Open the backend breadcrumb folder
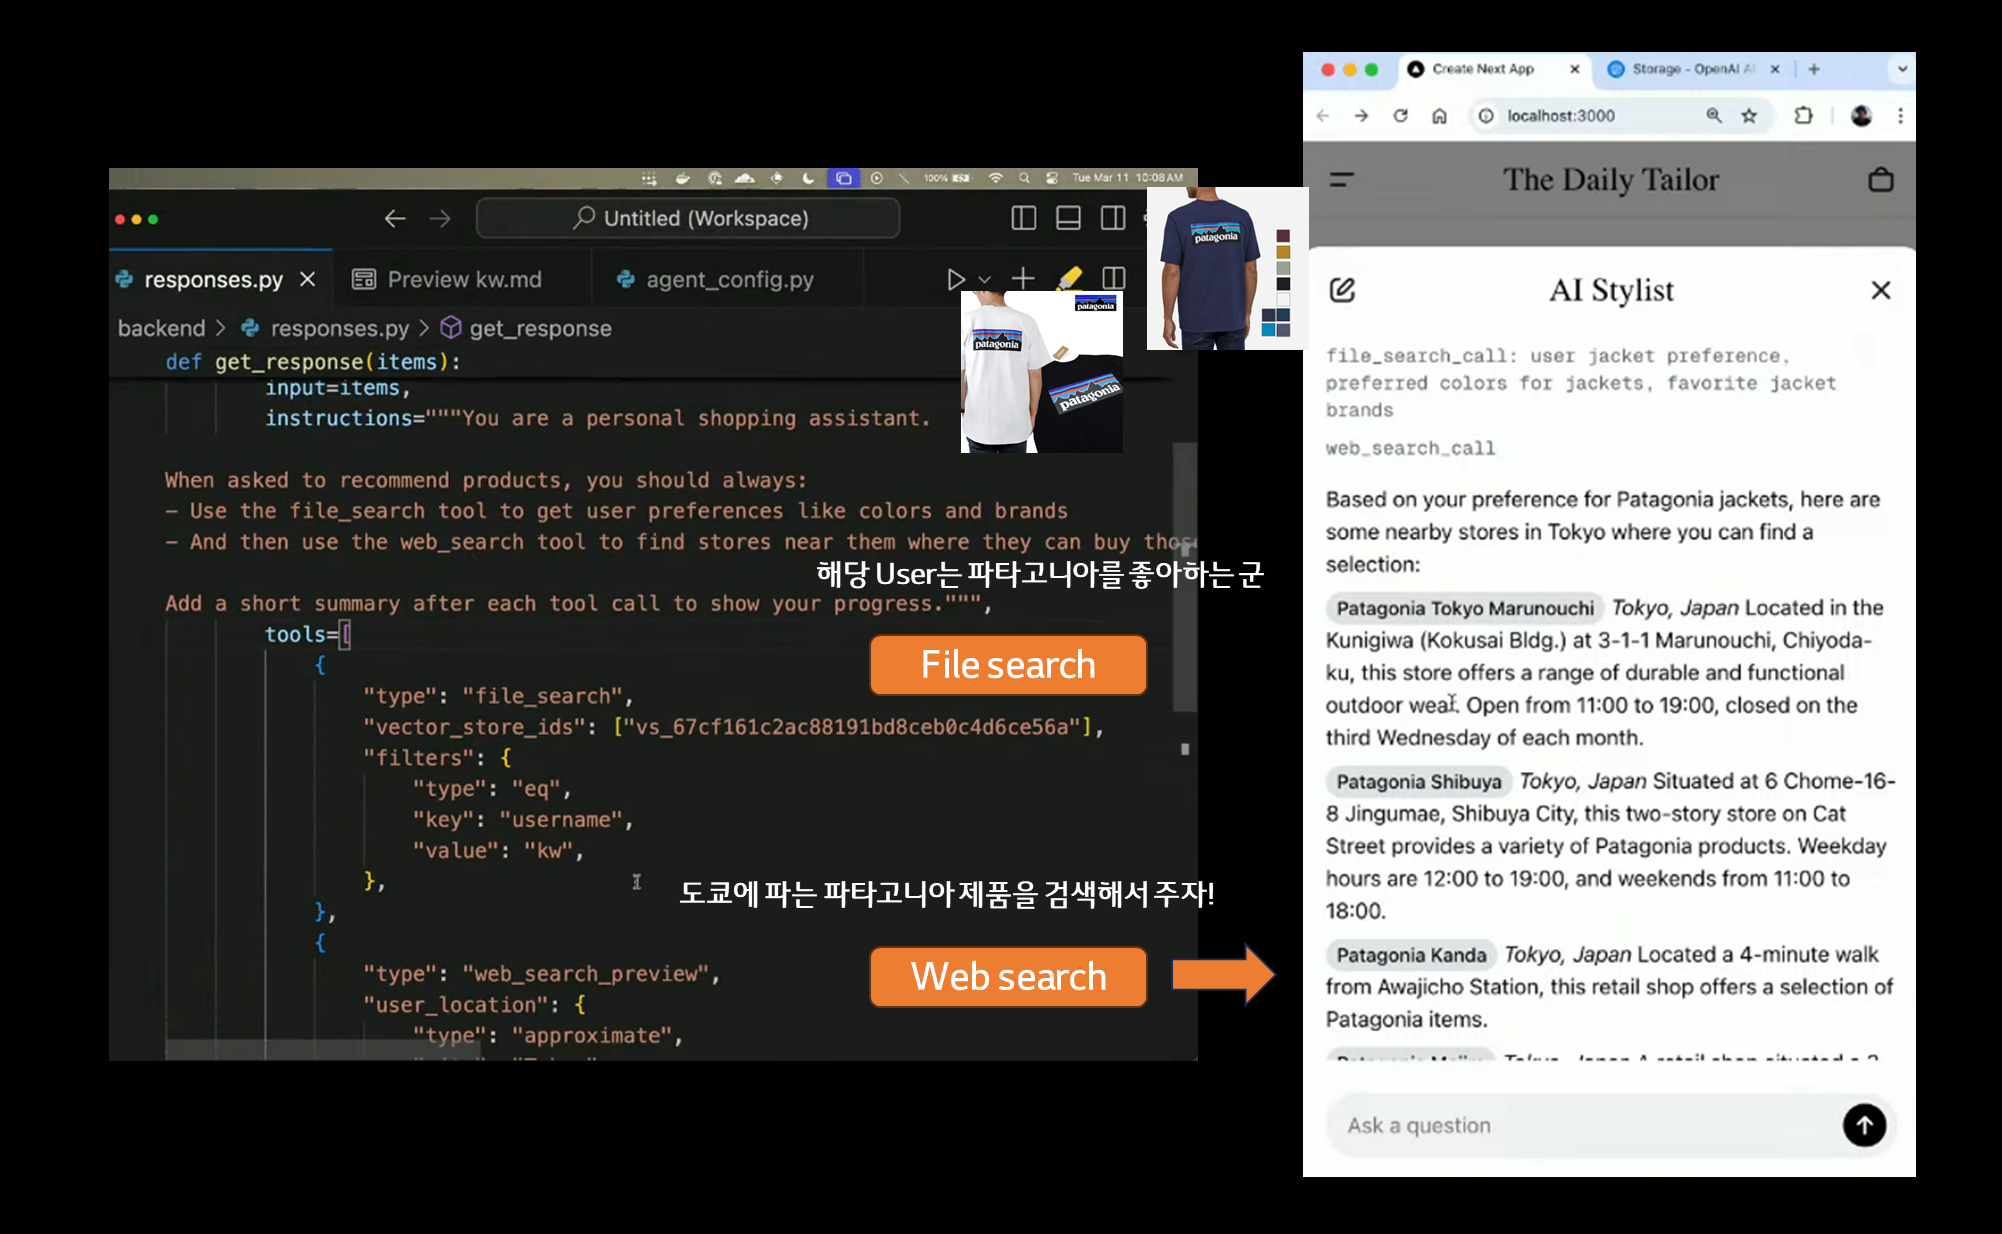The image size is (2002, 1234). [x=162, y=328]
